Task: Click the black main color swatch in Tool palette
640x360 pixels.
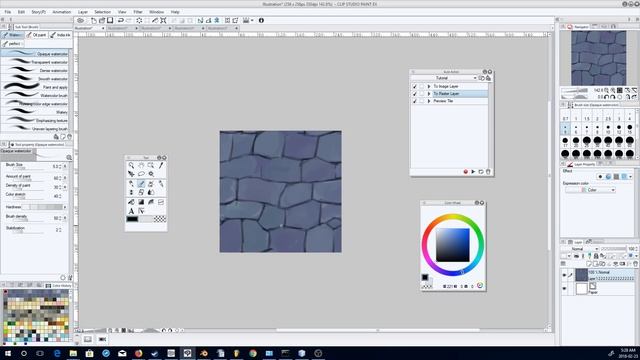Action: tap(132, 219)
